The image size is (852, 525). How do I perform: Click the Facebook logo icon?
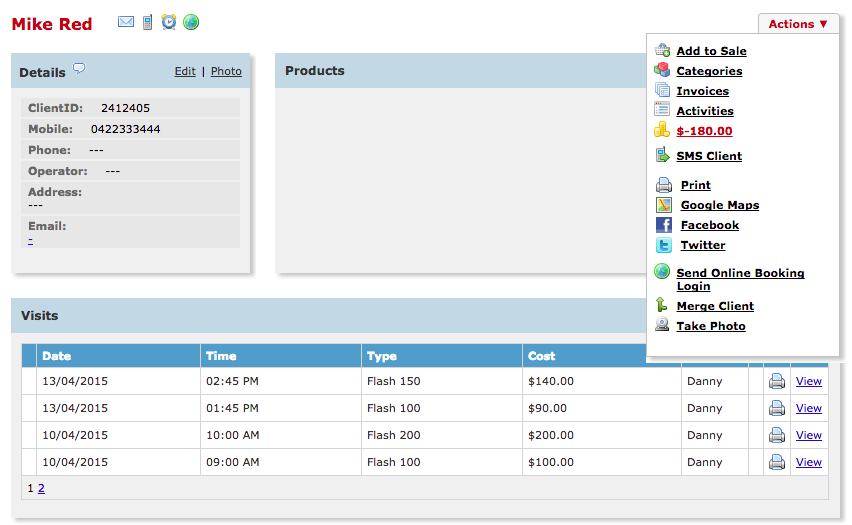coord(663,225)
